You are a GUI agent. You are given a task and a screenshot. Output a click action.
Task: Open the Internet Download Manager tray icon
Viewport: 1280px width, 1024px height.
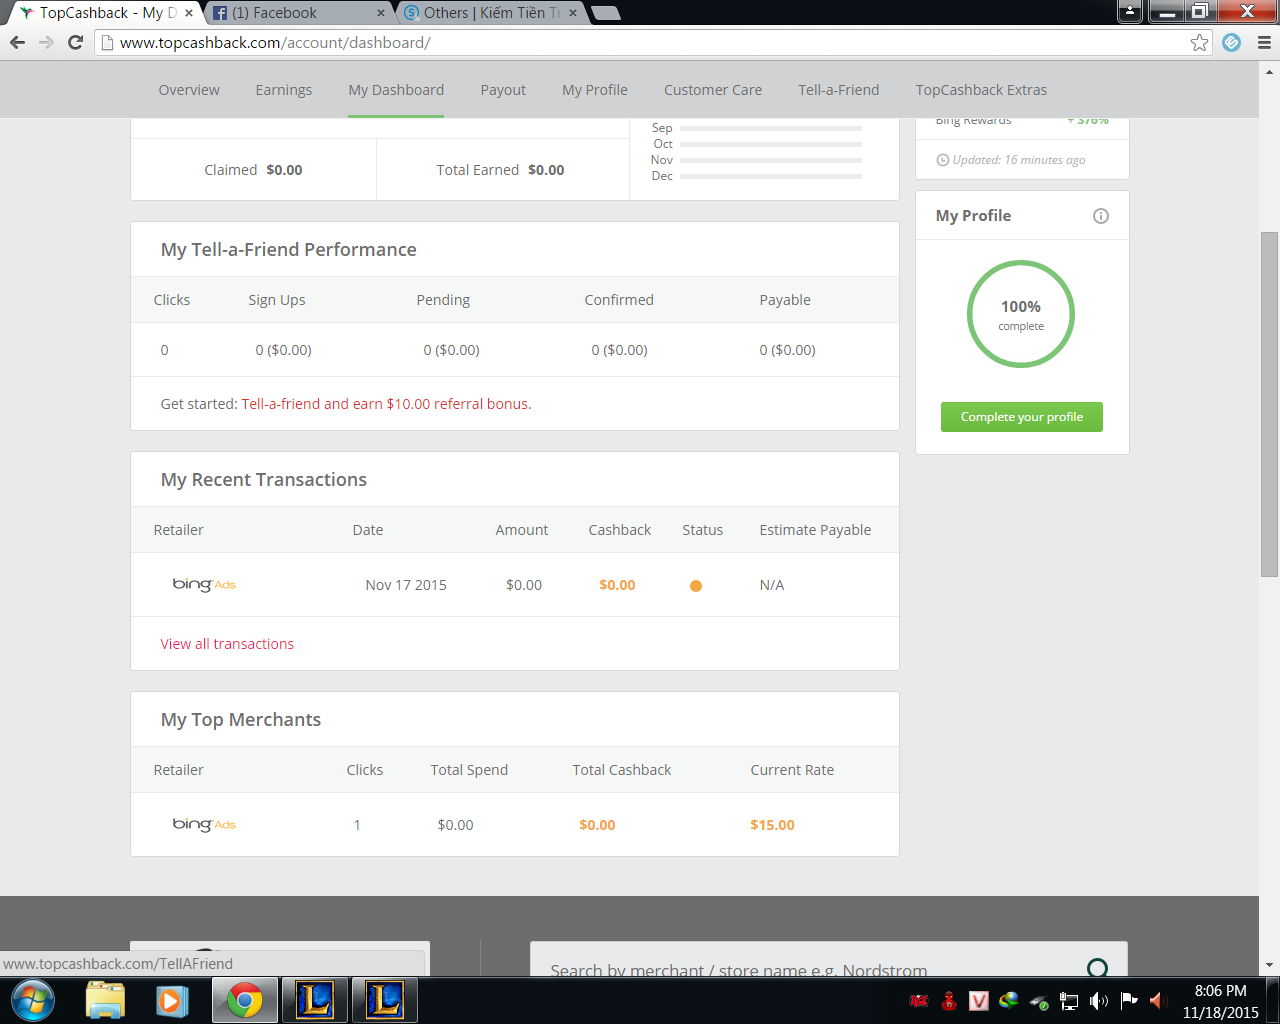[x=1009, y=1001]
